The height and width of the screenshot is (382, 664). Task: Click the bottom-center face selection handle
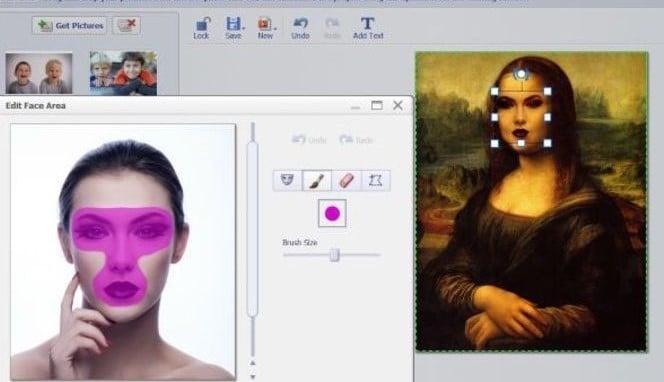(521, 144)
